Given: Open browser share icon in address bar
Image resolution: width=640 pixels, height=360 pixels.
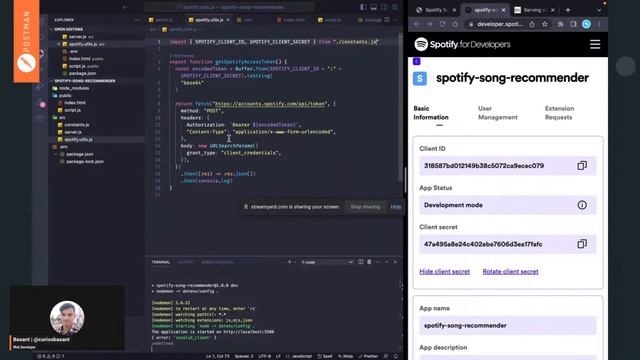Looking at the screenshot, I should point(532,24).
